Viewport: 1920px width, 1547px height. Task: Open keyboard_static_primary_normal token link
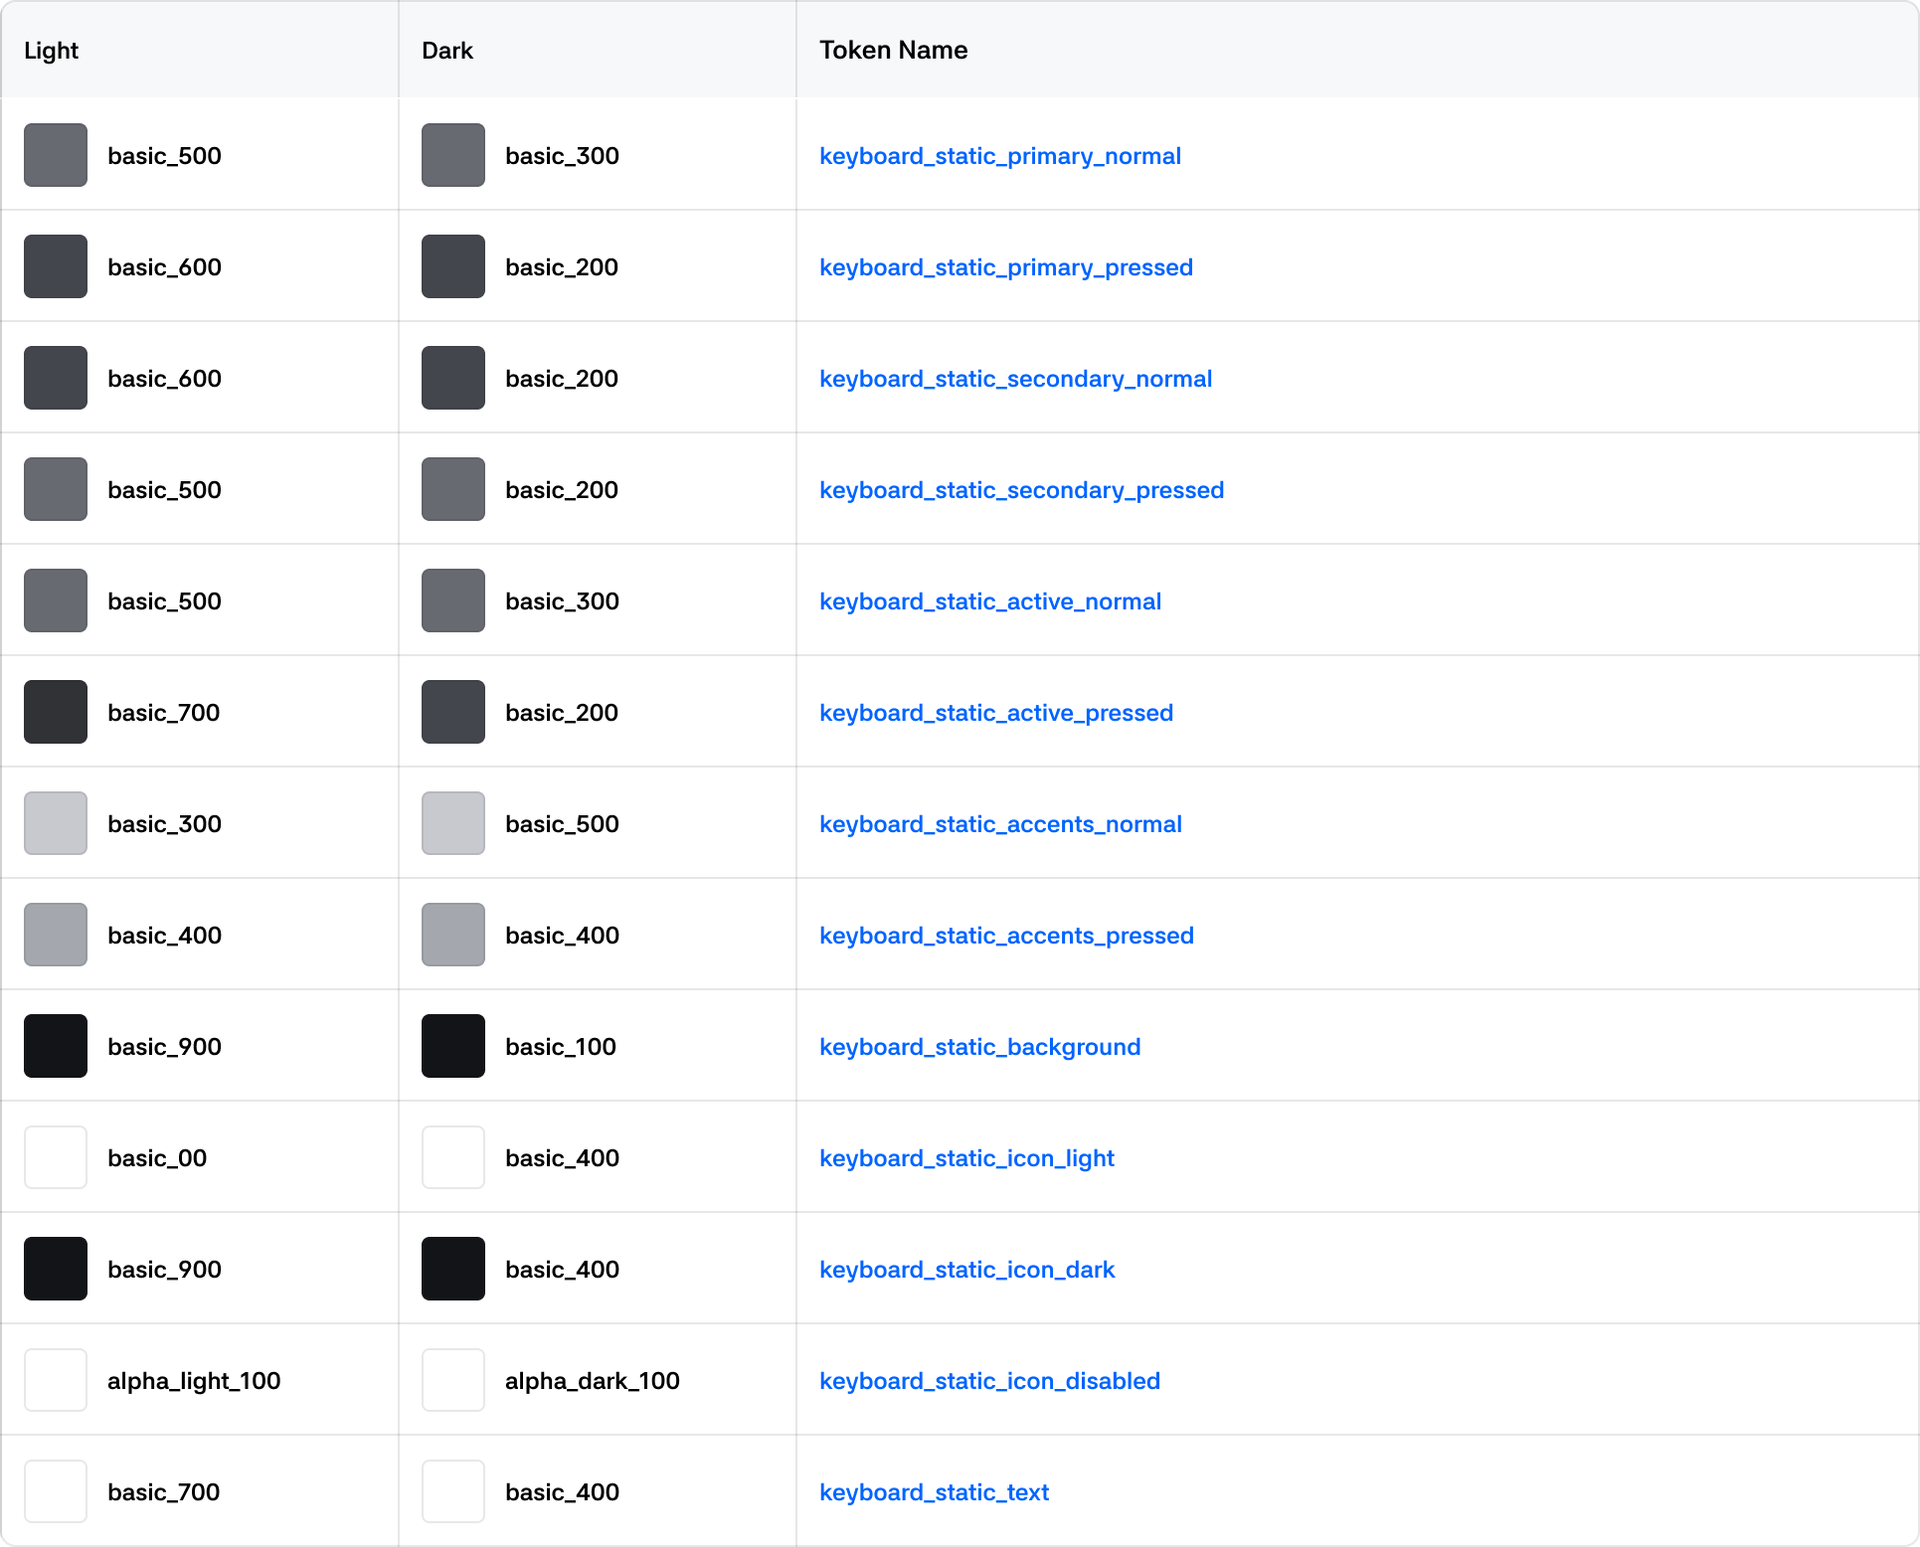click(x=999, y=156)
